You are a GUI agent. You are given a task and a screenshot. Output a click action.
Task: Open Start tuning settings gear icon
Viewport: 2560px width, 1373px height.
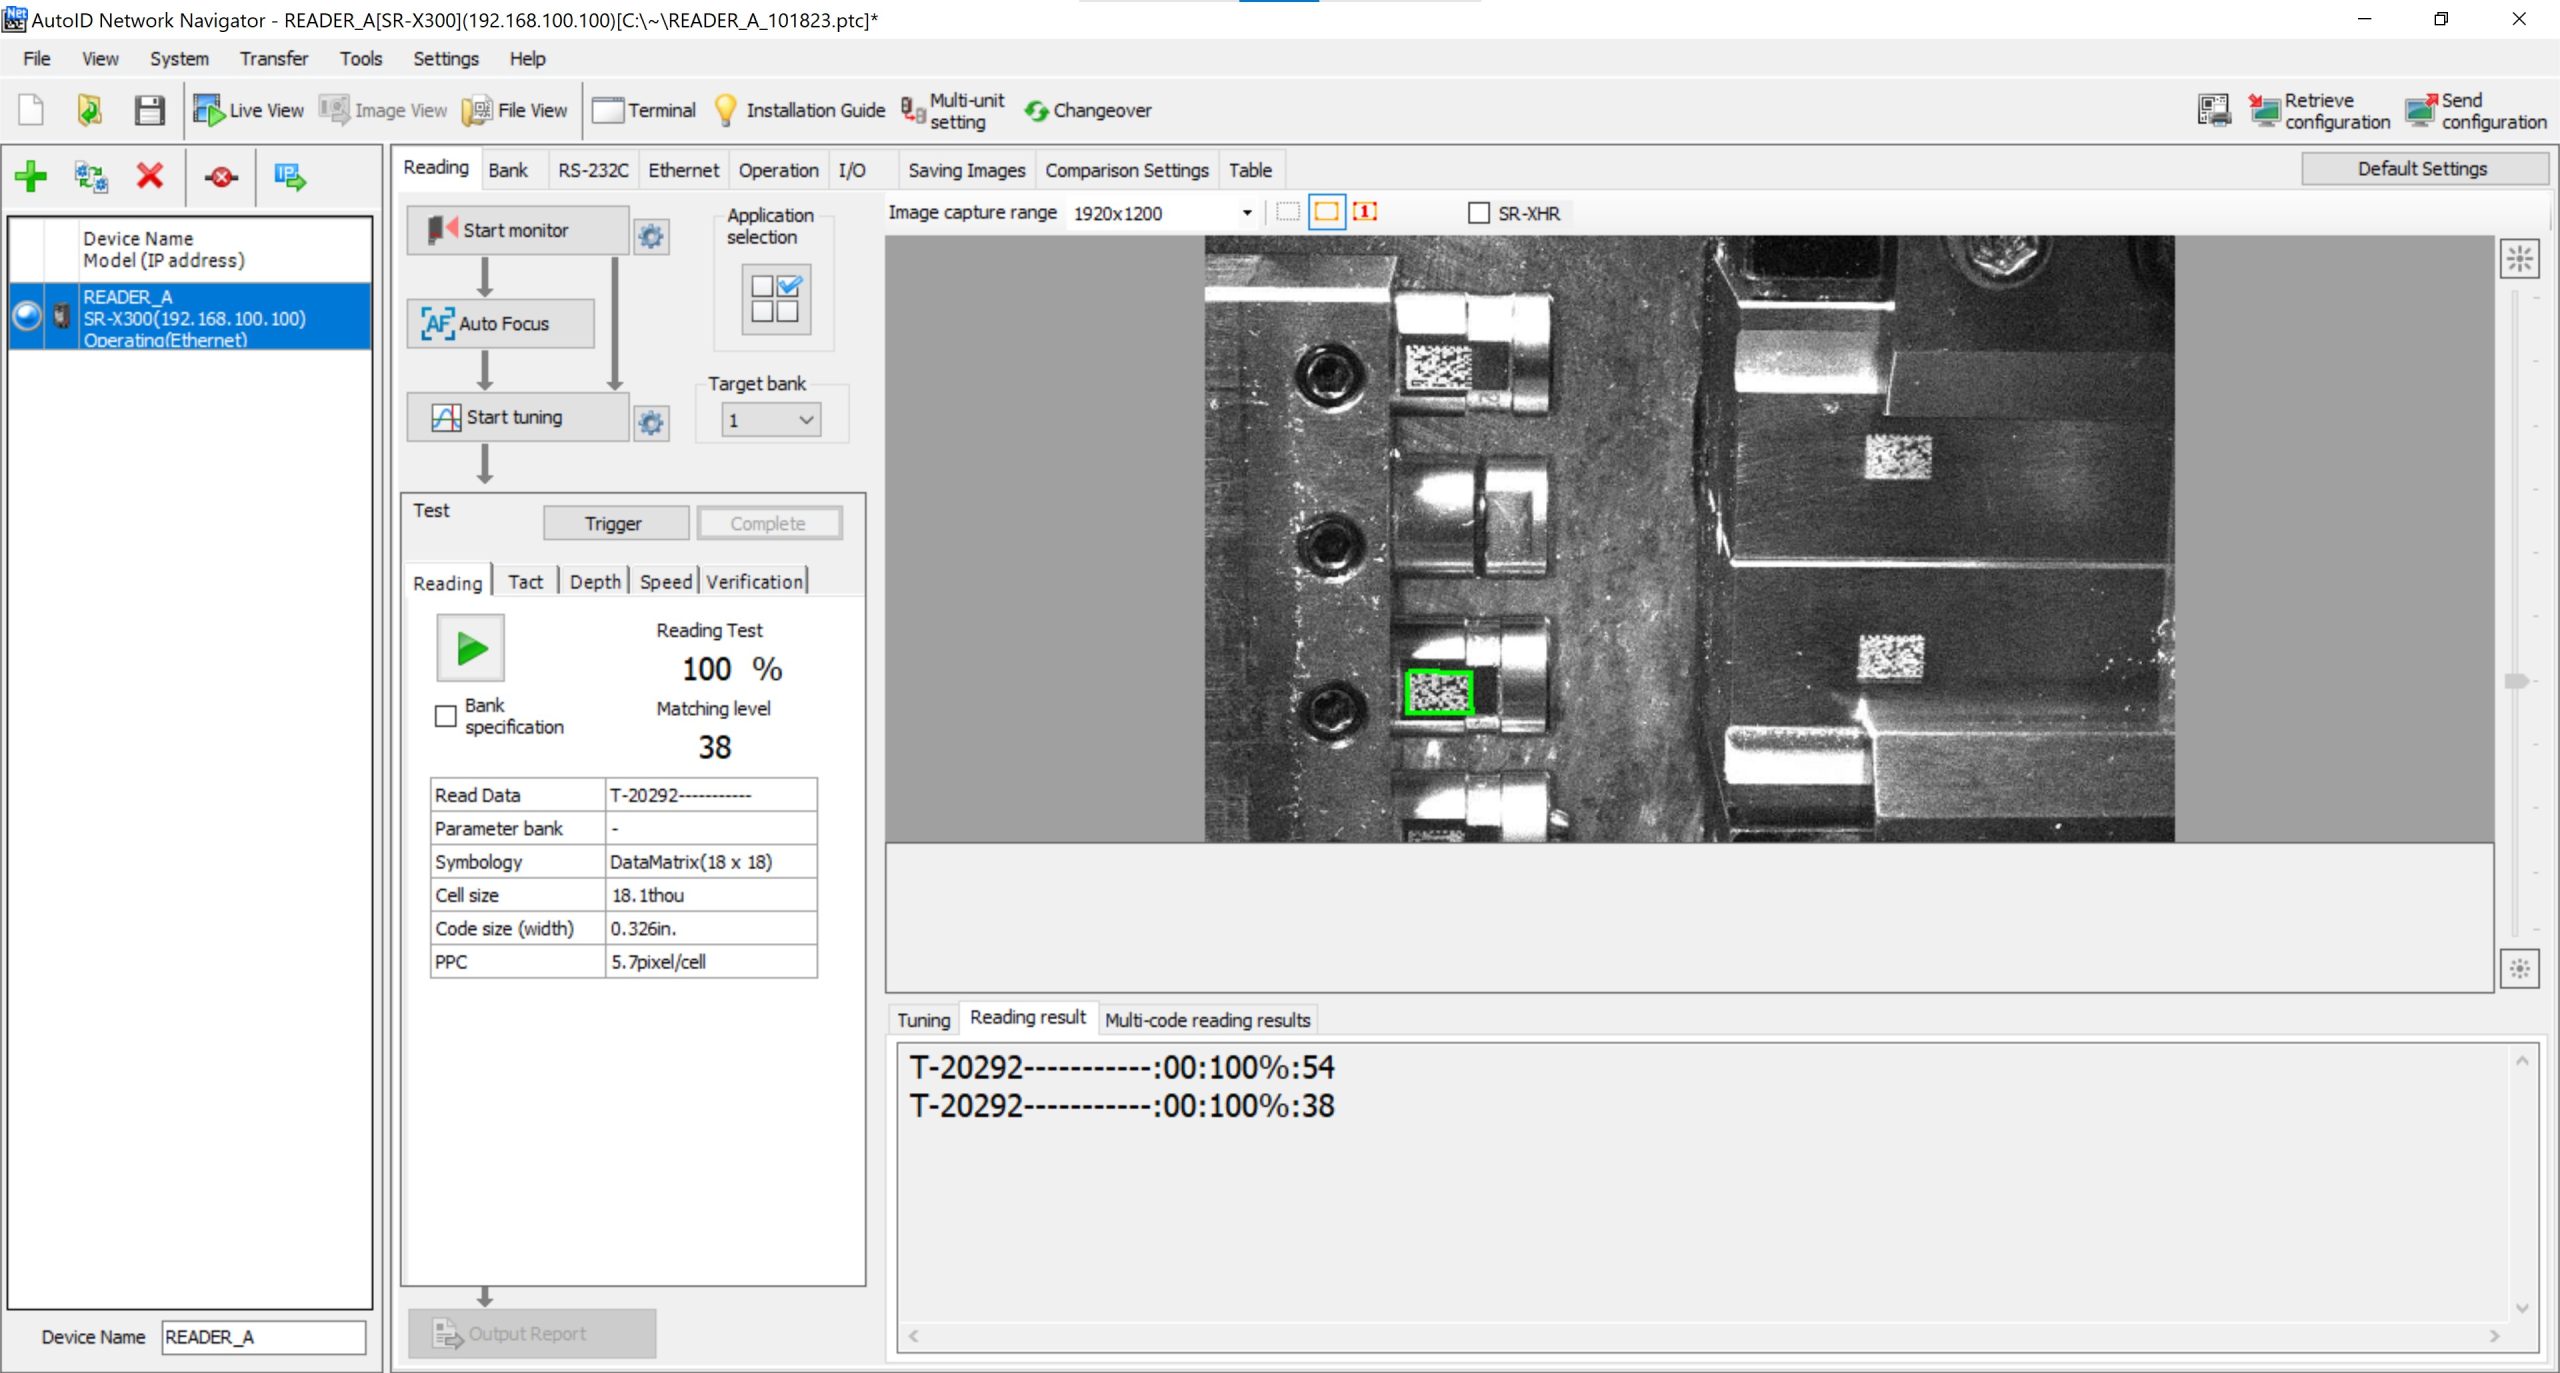tap(651, 423)
